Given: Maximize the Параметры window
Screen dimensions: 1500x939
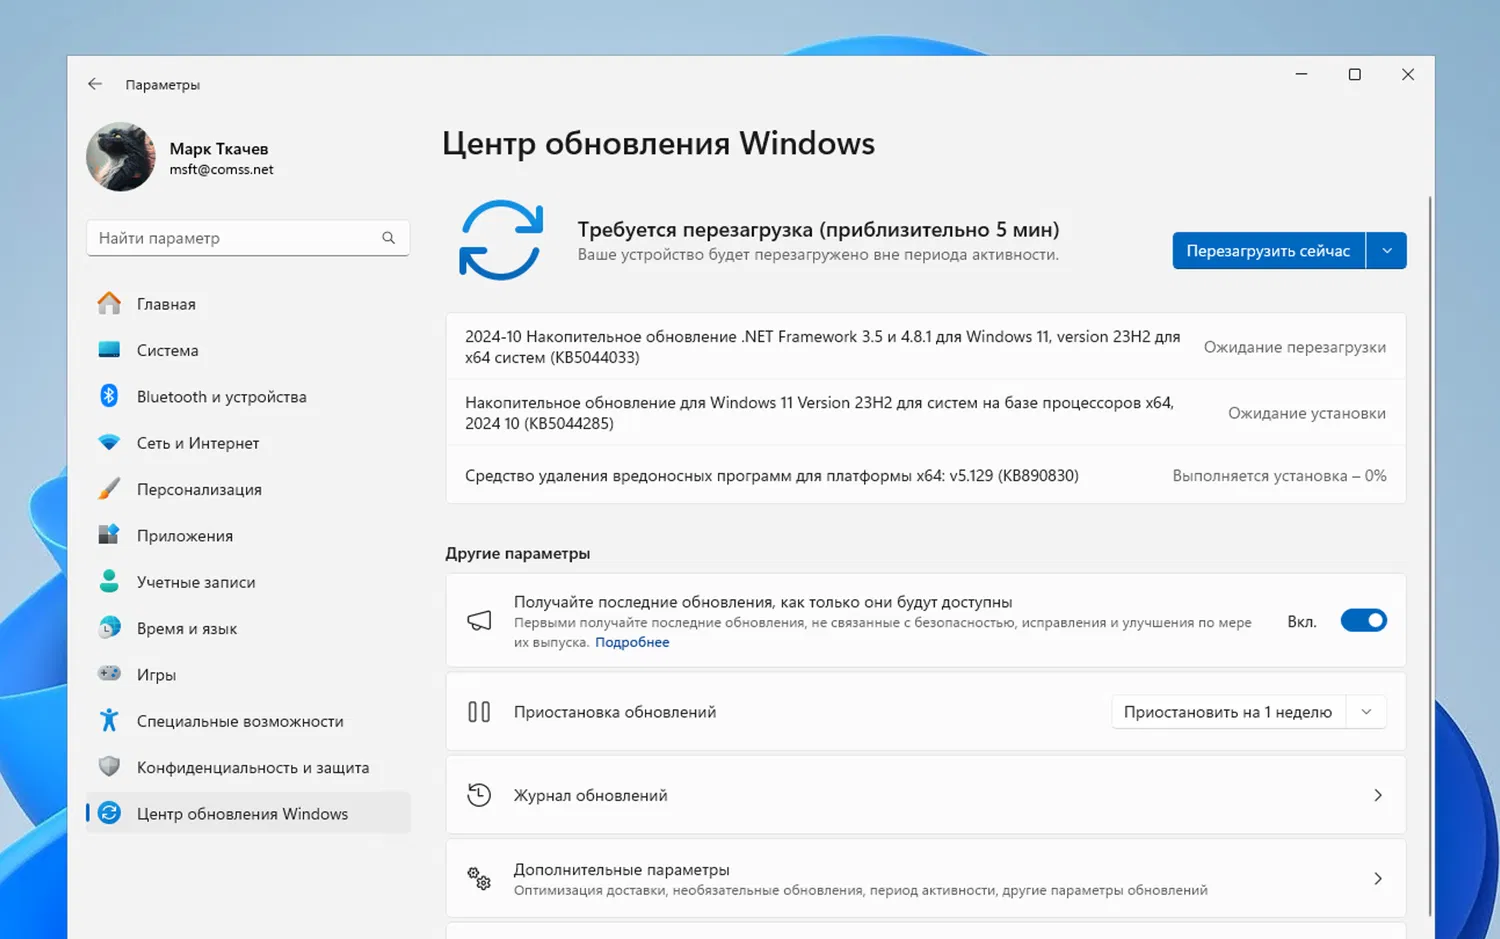Looking at the screenshot, I should tap(1354, 74).
